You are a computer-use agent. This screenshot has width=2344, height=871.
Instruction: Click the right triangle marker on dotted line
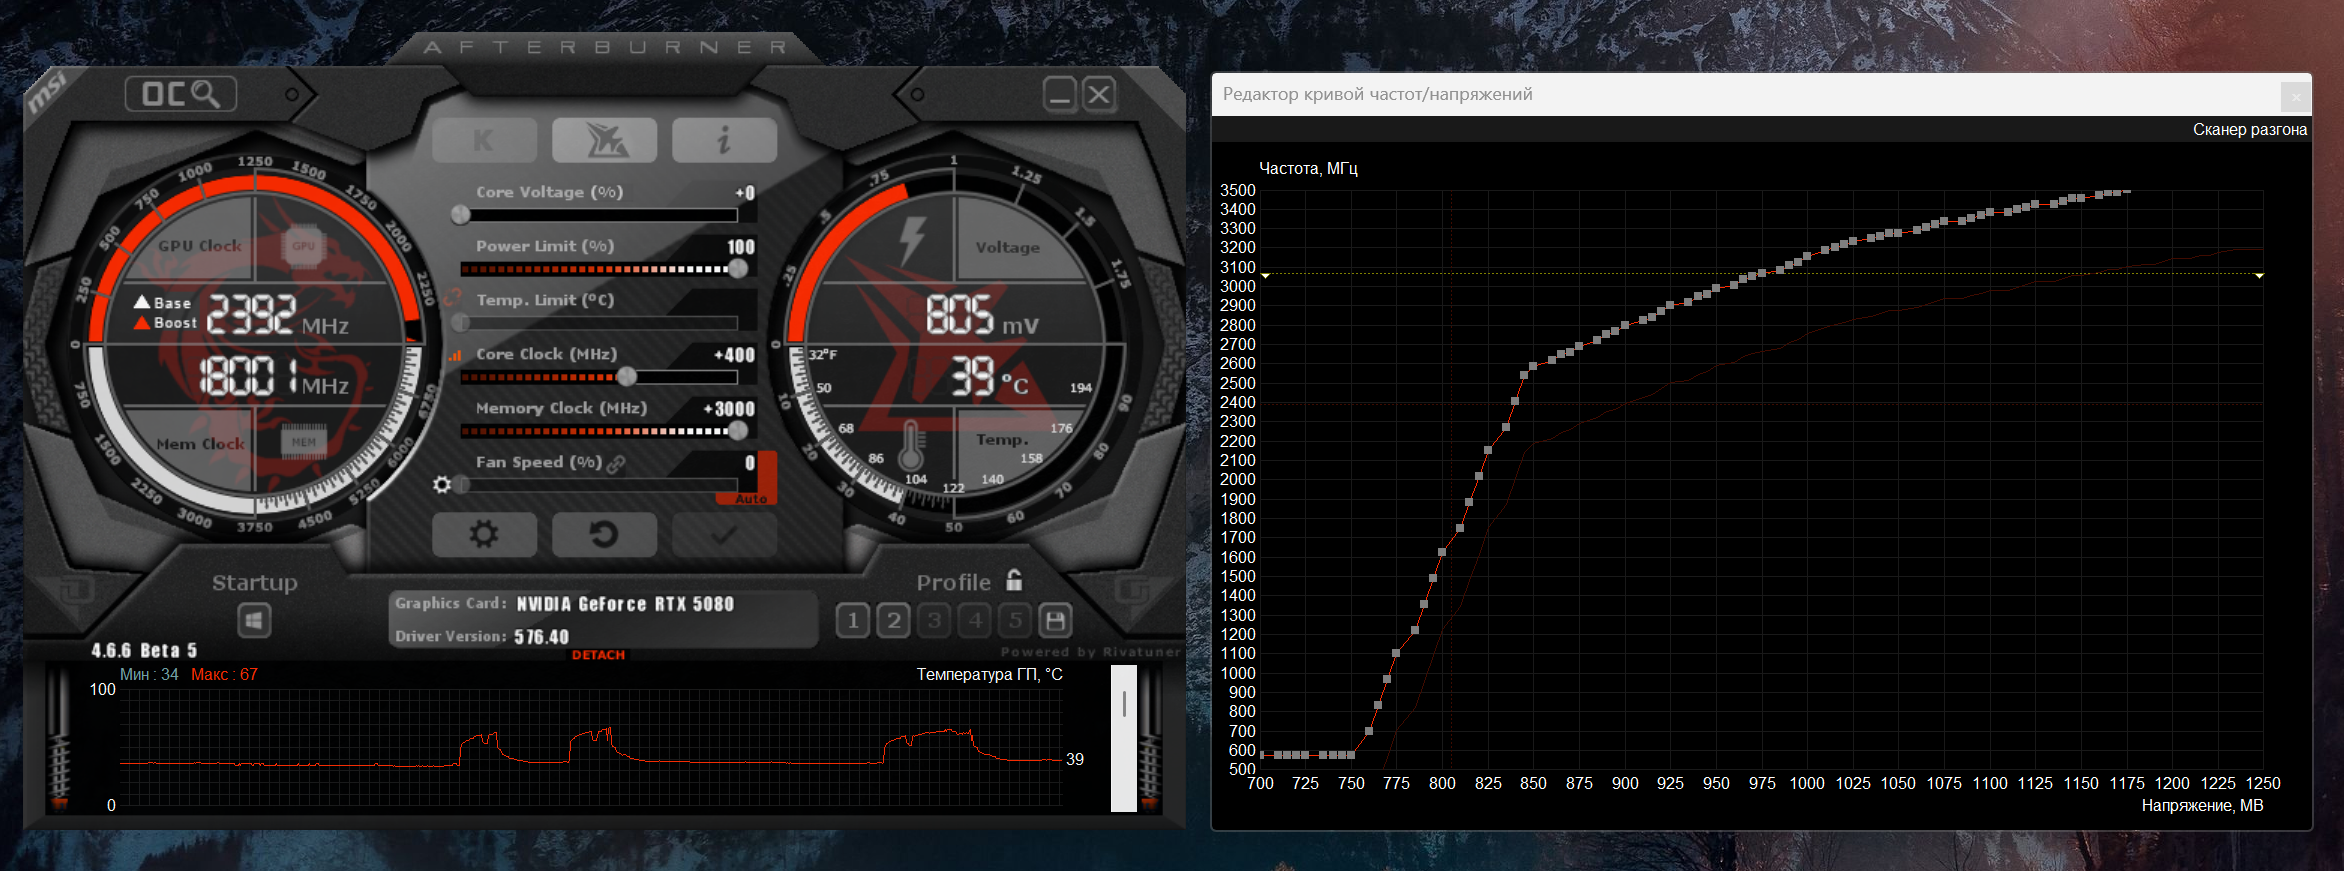[x=2259, y=275]
